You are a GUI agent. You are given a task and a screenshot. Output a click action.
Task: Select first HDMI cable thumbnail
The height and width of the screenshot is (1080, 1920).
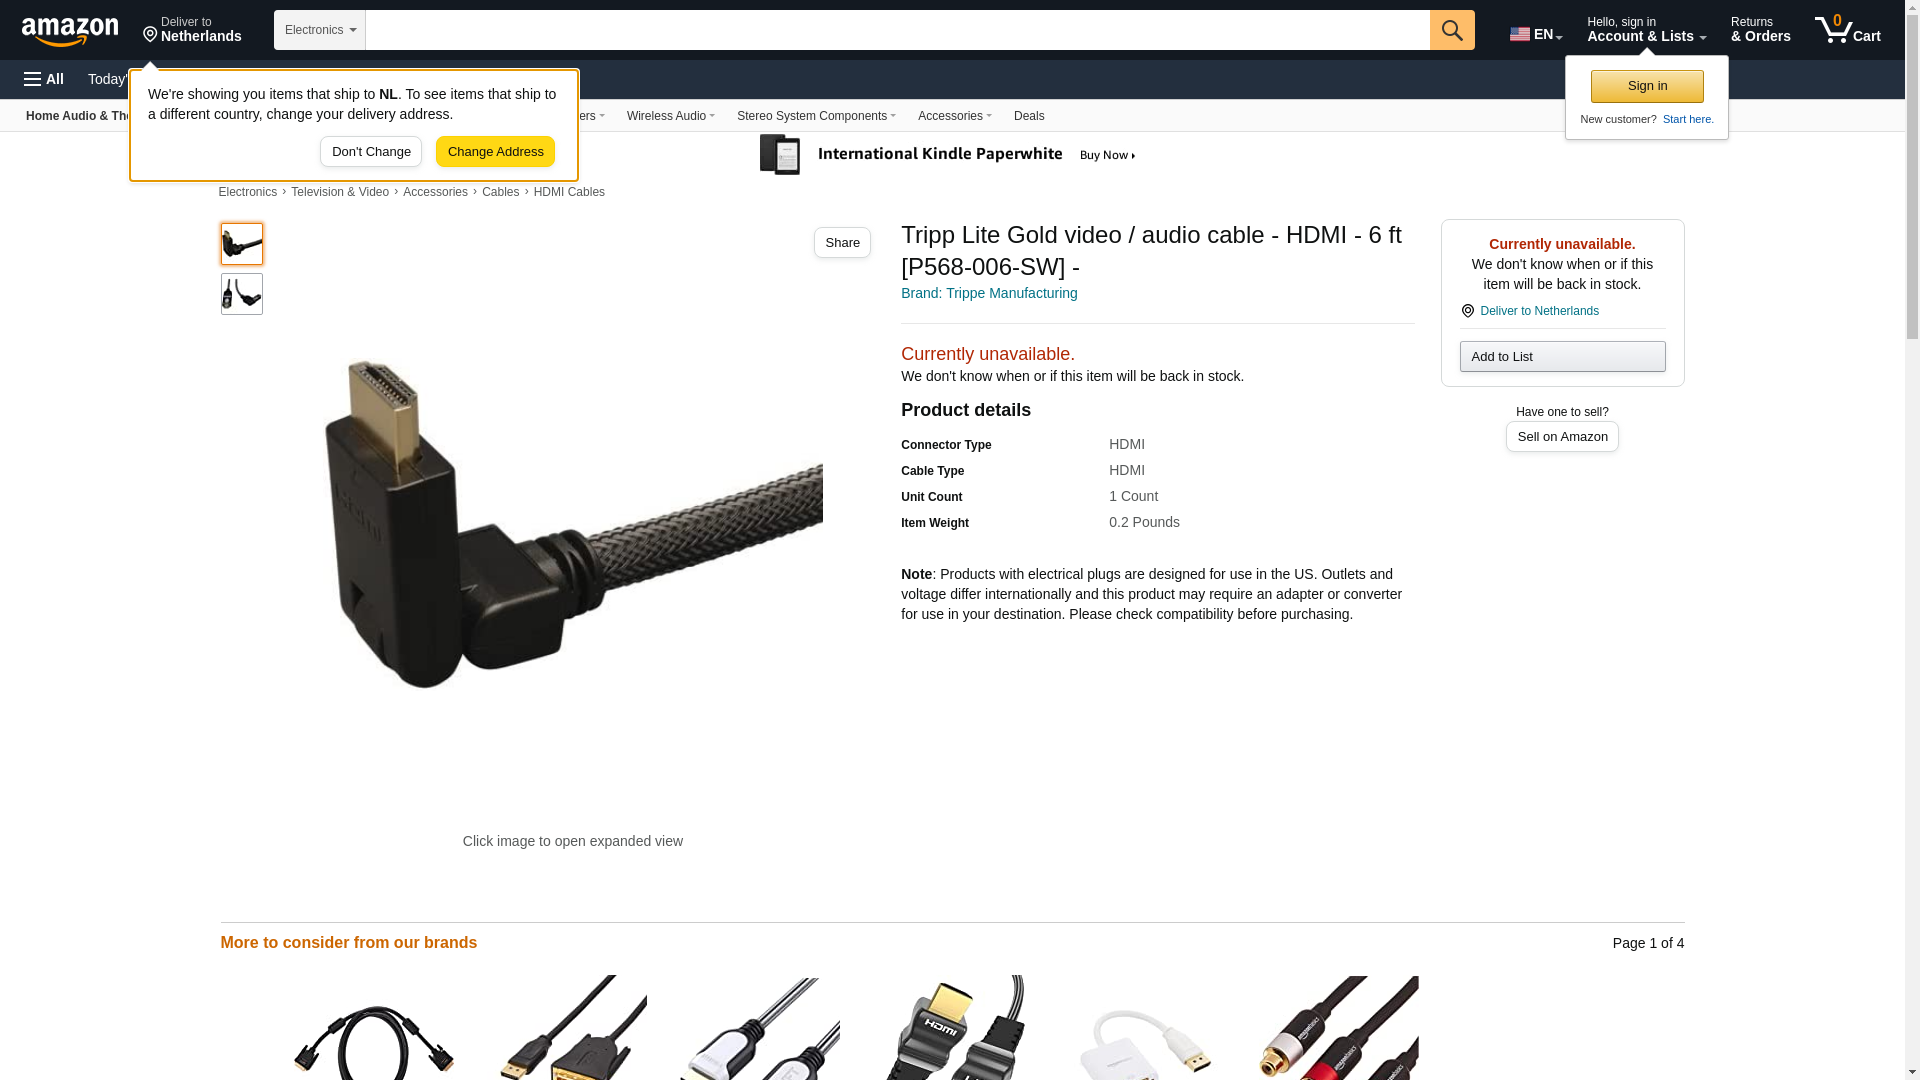(x=242, y=244)
